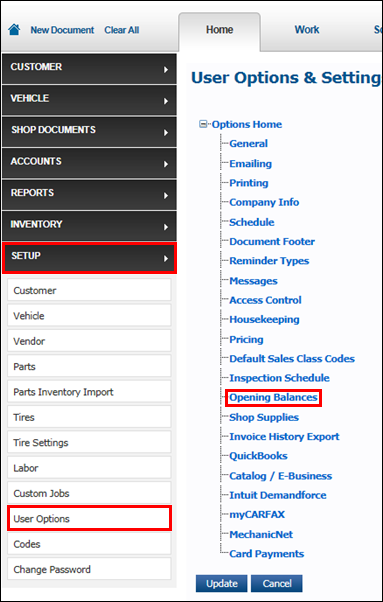
Task: Open Schedule options
Action: pos(252,222)
